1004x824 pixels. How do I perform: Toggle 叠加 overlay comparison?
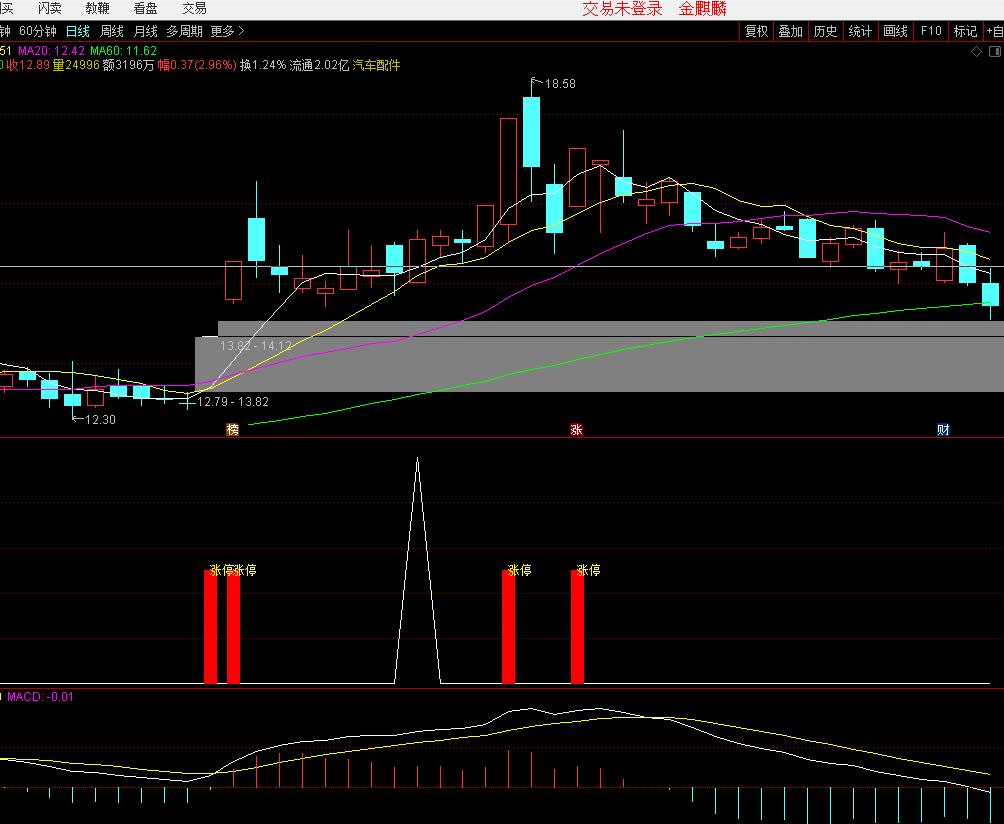point(791,31)
